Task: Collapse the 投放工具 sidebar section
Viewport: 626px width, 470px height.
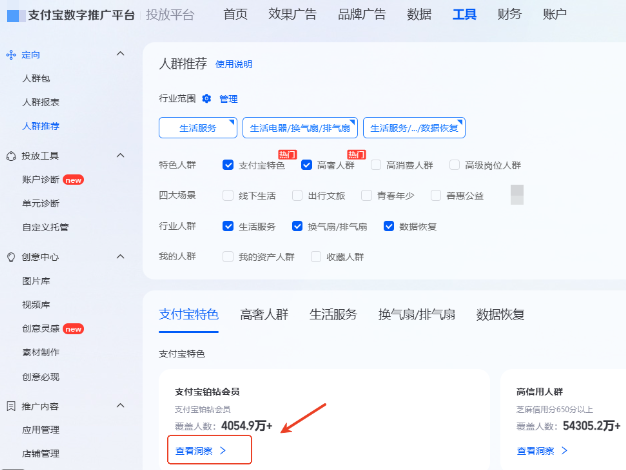Action: tap(120, 155)
